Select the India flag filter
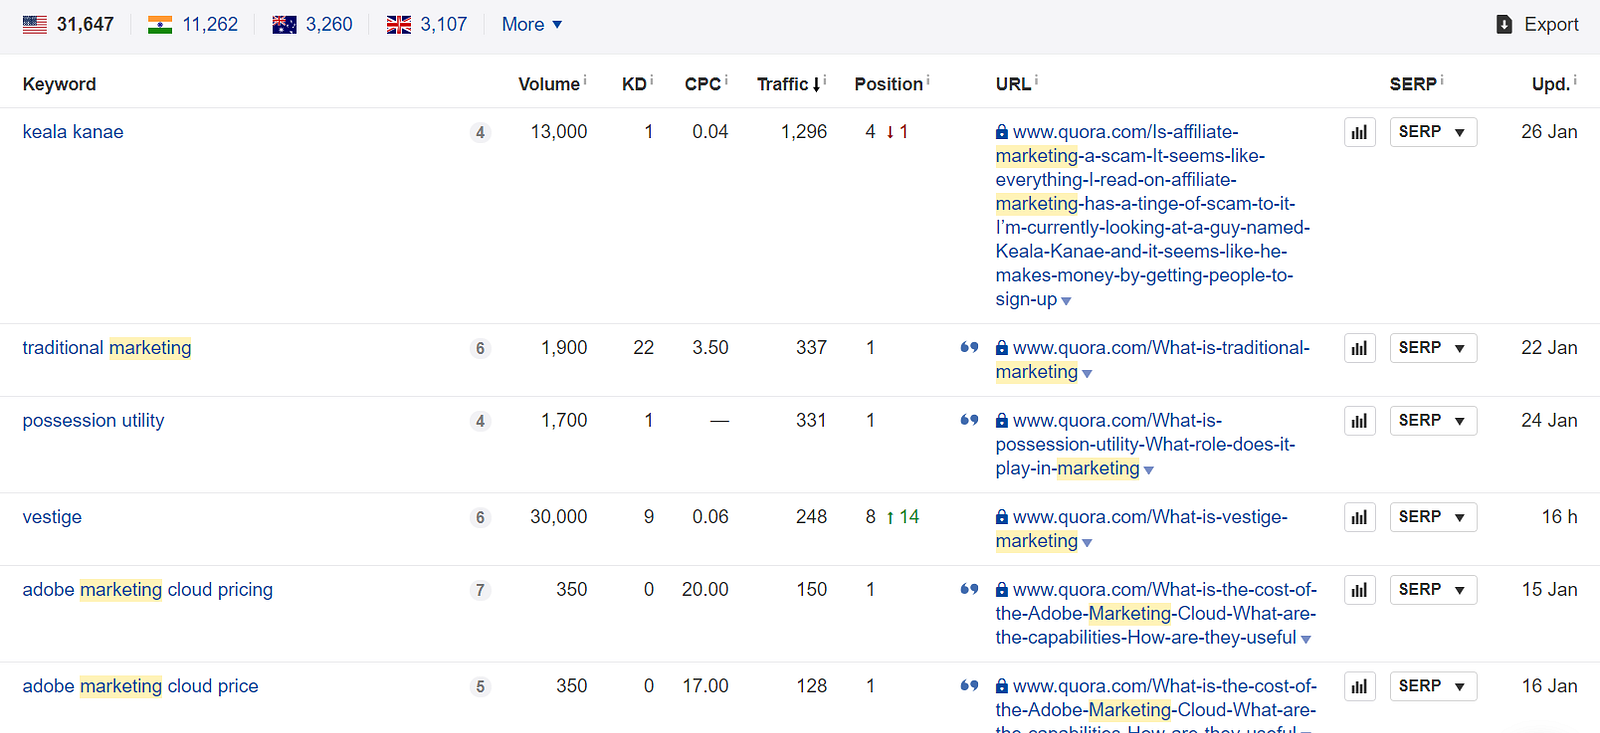Screen dimensions: 1600x733 [x=160, y=25]
